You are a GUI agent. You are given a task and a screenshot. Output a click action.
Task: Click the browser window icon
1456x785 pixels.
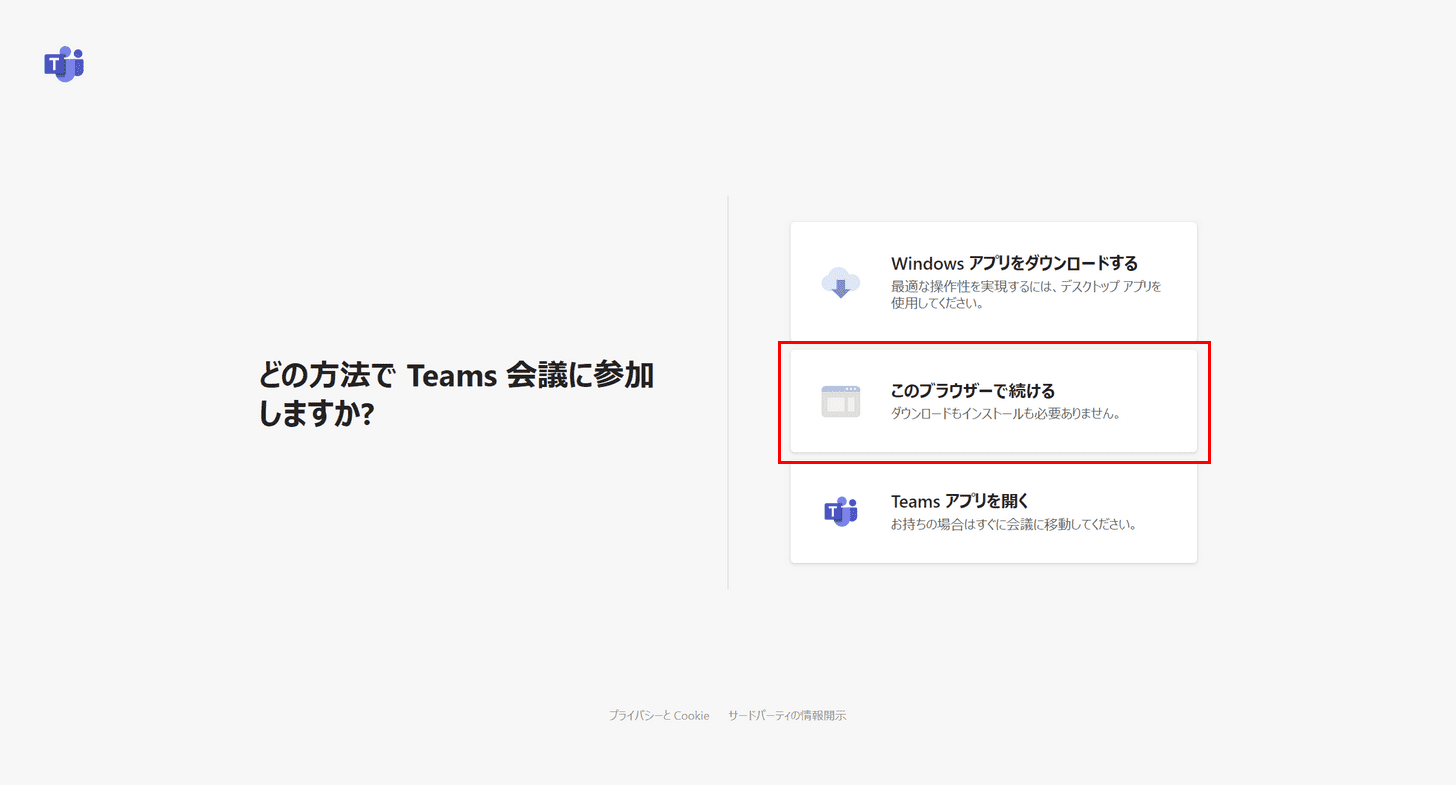pyautogui.click(x=840, y=401)
